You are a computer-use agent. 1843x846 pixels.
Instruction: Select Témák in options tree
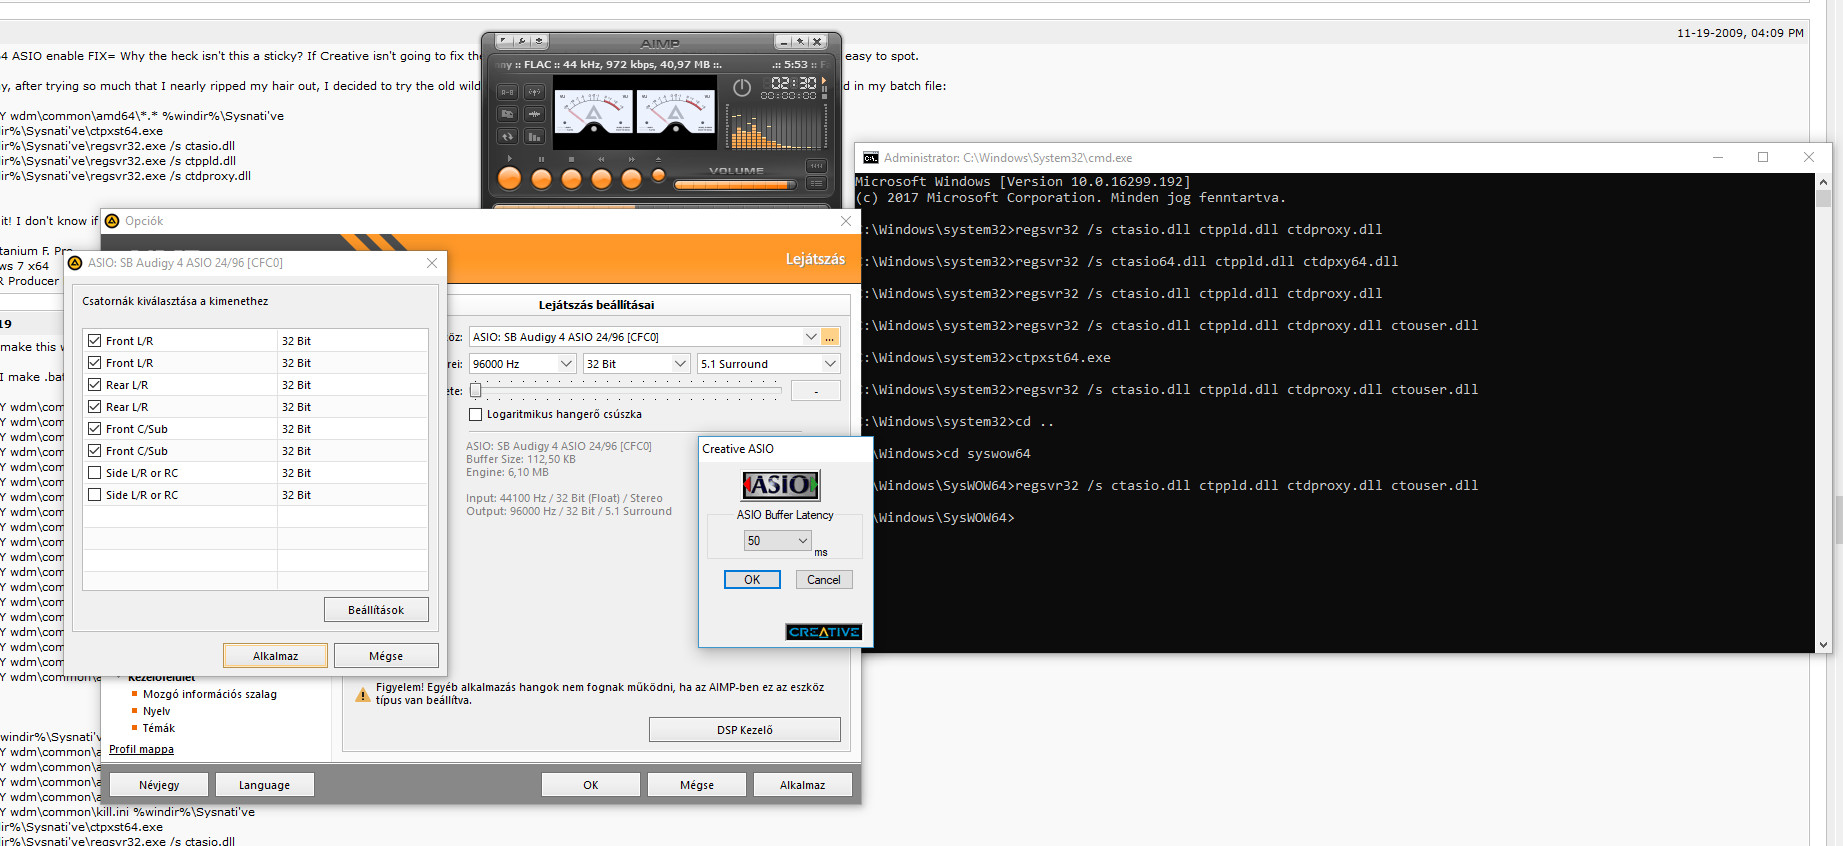coord(158,728)
